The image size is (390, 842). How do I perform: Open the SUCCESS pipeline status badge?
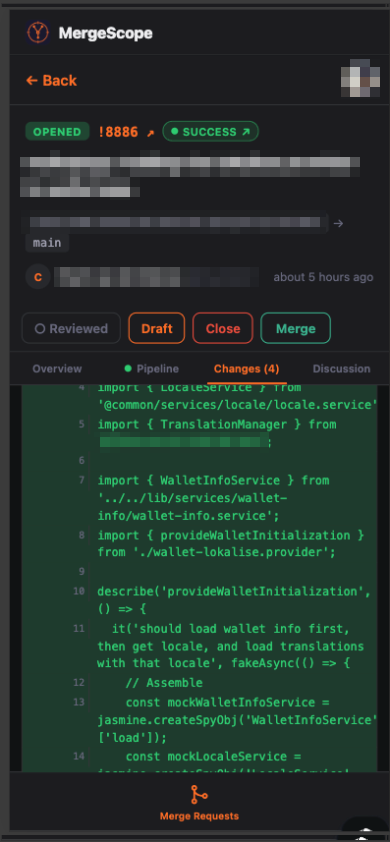point(211,132)
